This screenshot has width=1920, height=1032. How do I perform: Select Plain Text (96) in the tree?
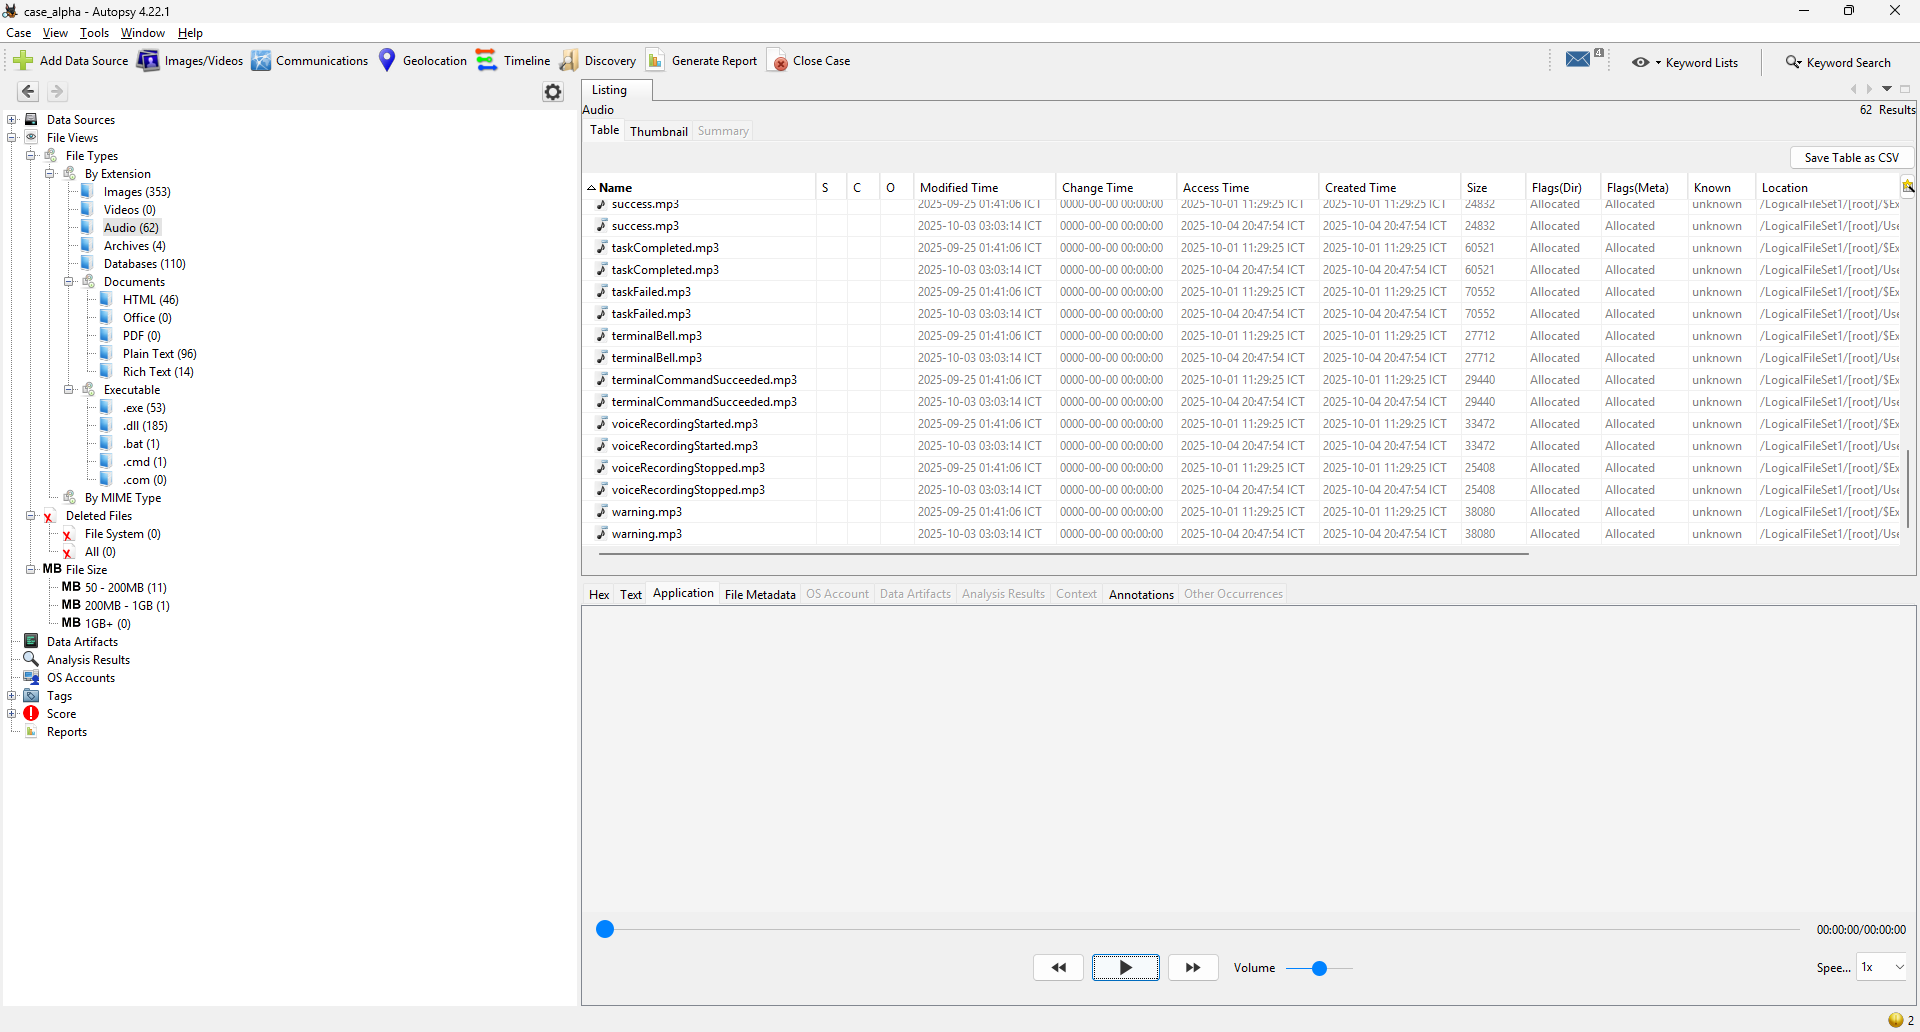point(159,353)
